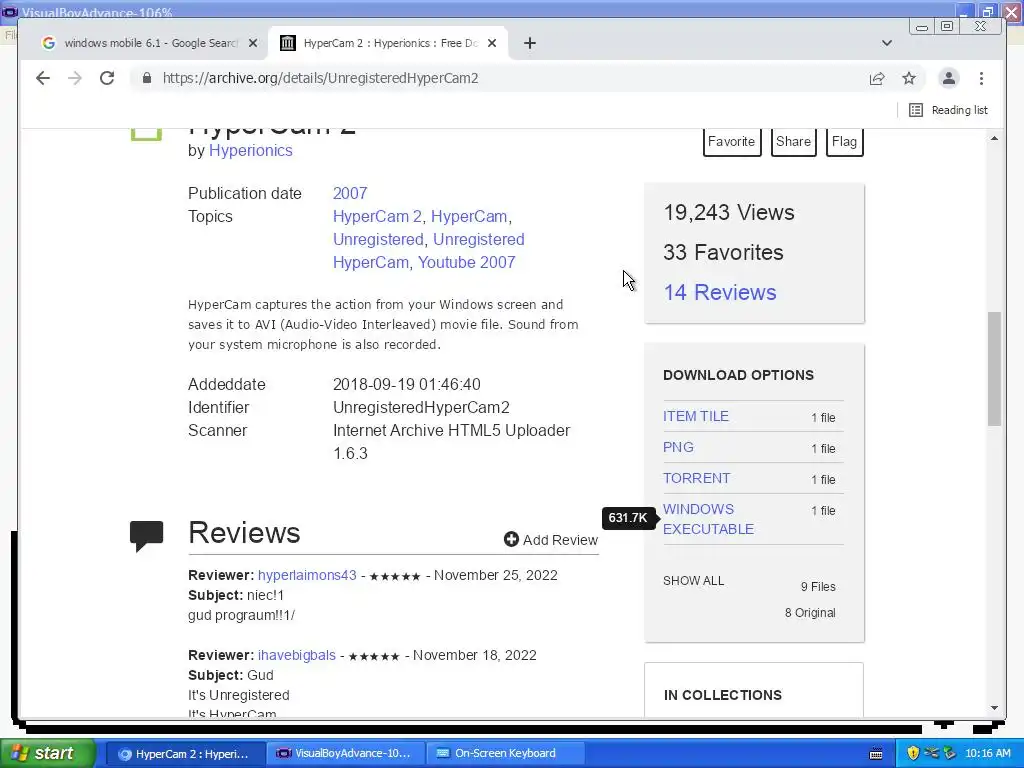Go back with the browser back arrow
The width and height of the screenshot is (1024, 768).
42,78
